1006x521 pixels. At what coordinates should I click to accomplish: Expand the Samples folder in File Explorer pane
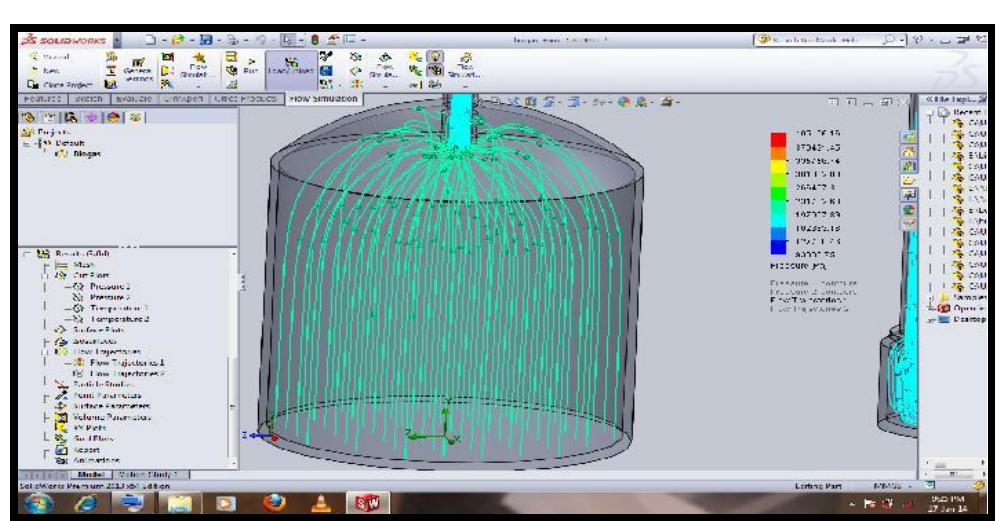point(931,298)
